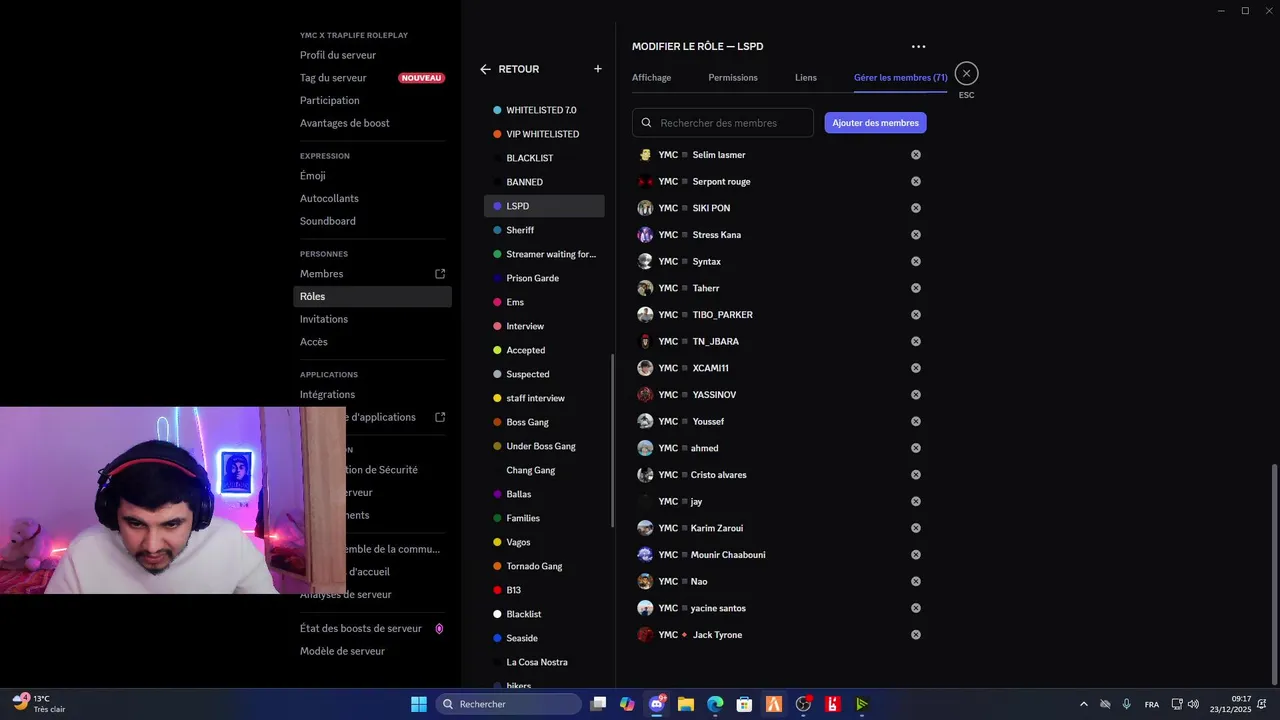The width and height of the screenshot is (1280, 720).
Task: Open external link icon beside Membres
Action: 440,274
